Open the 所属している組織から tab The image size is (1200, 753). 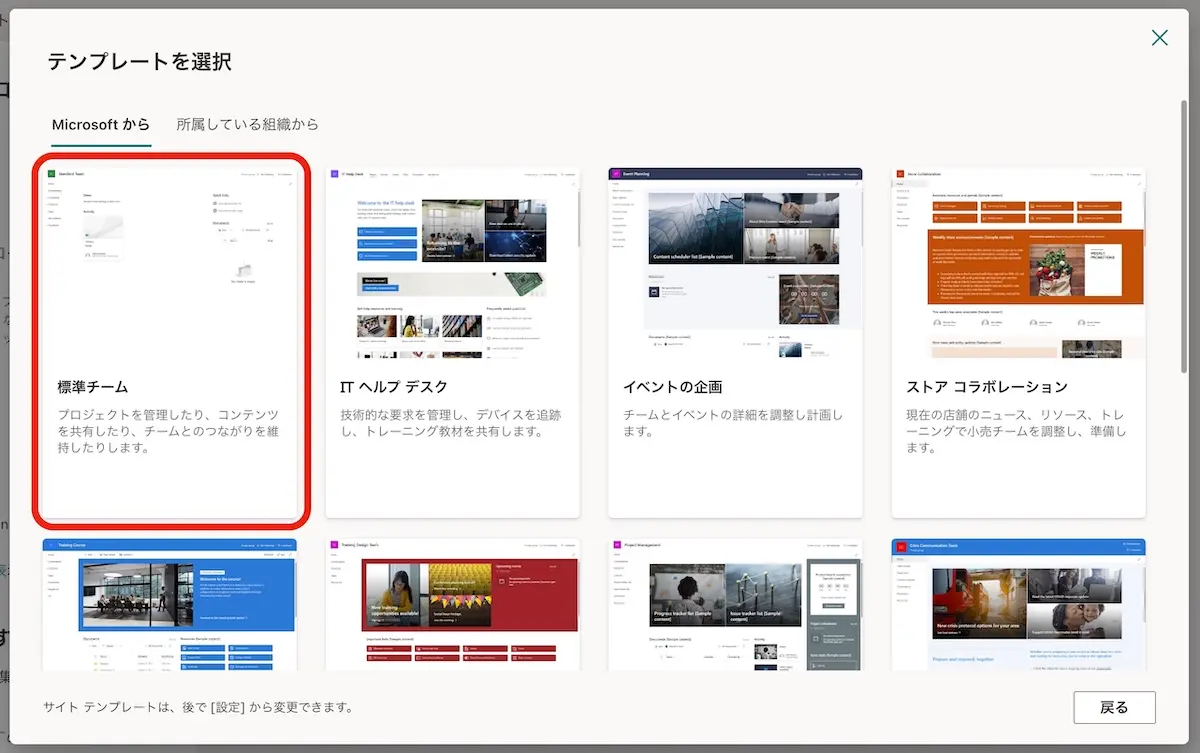[x=247, y=125]
